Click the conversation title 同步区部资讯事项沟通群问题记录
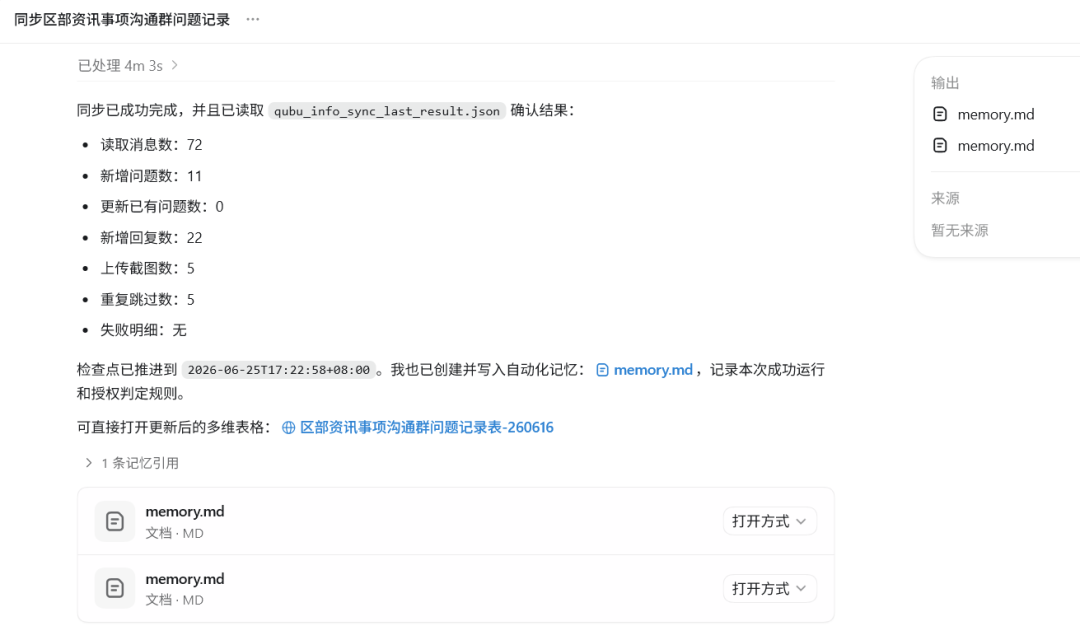1080x626 pixels. (x=122, y=19)
